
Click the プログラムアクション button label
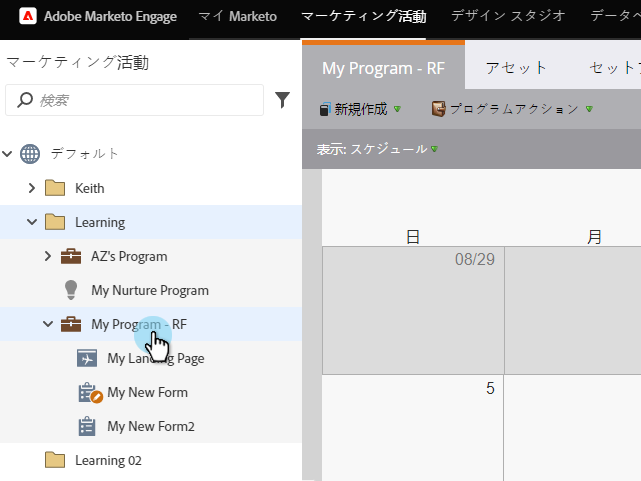pos(514,109)
